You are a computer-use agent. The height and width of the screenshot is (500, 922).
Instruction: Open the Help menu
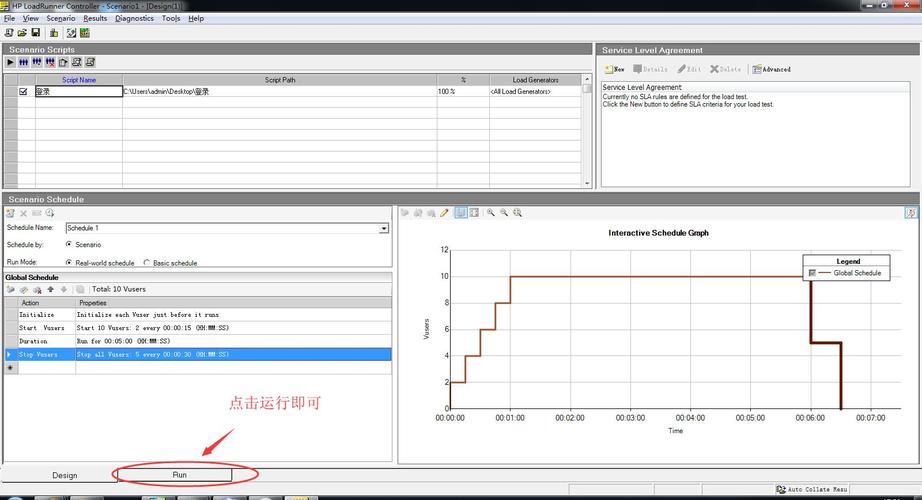coord(196,18)
